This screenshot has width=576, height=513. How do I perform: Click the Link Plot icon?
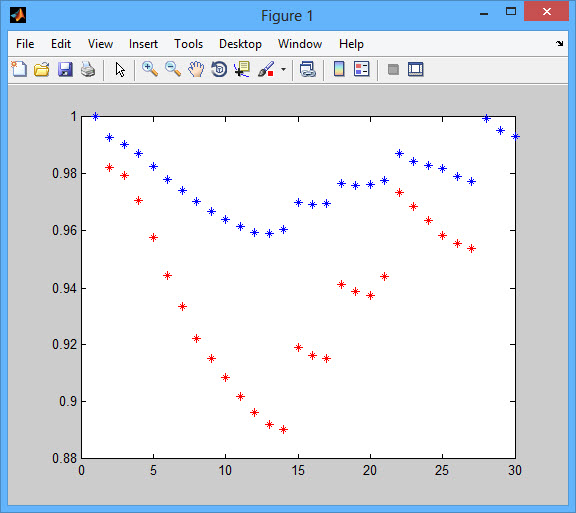point(307,69)
